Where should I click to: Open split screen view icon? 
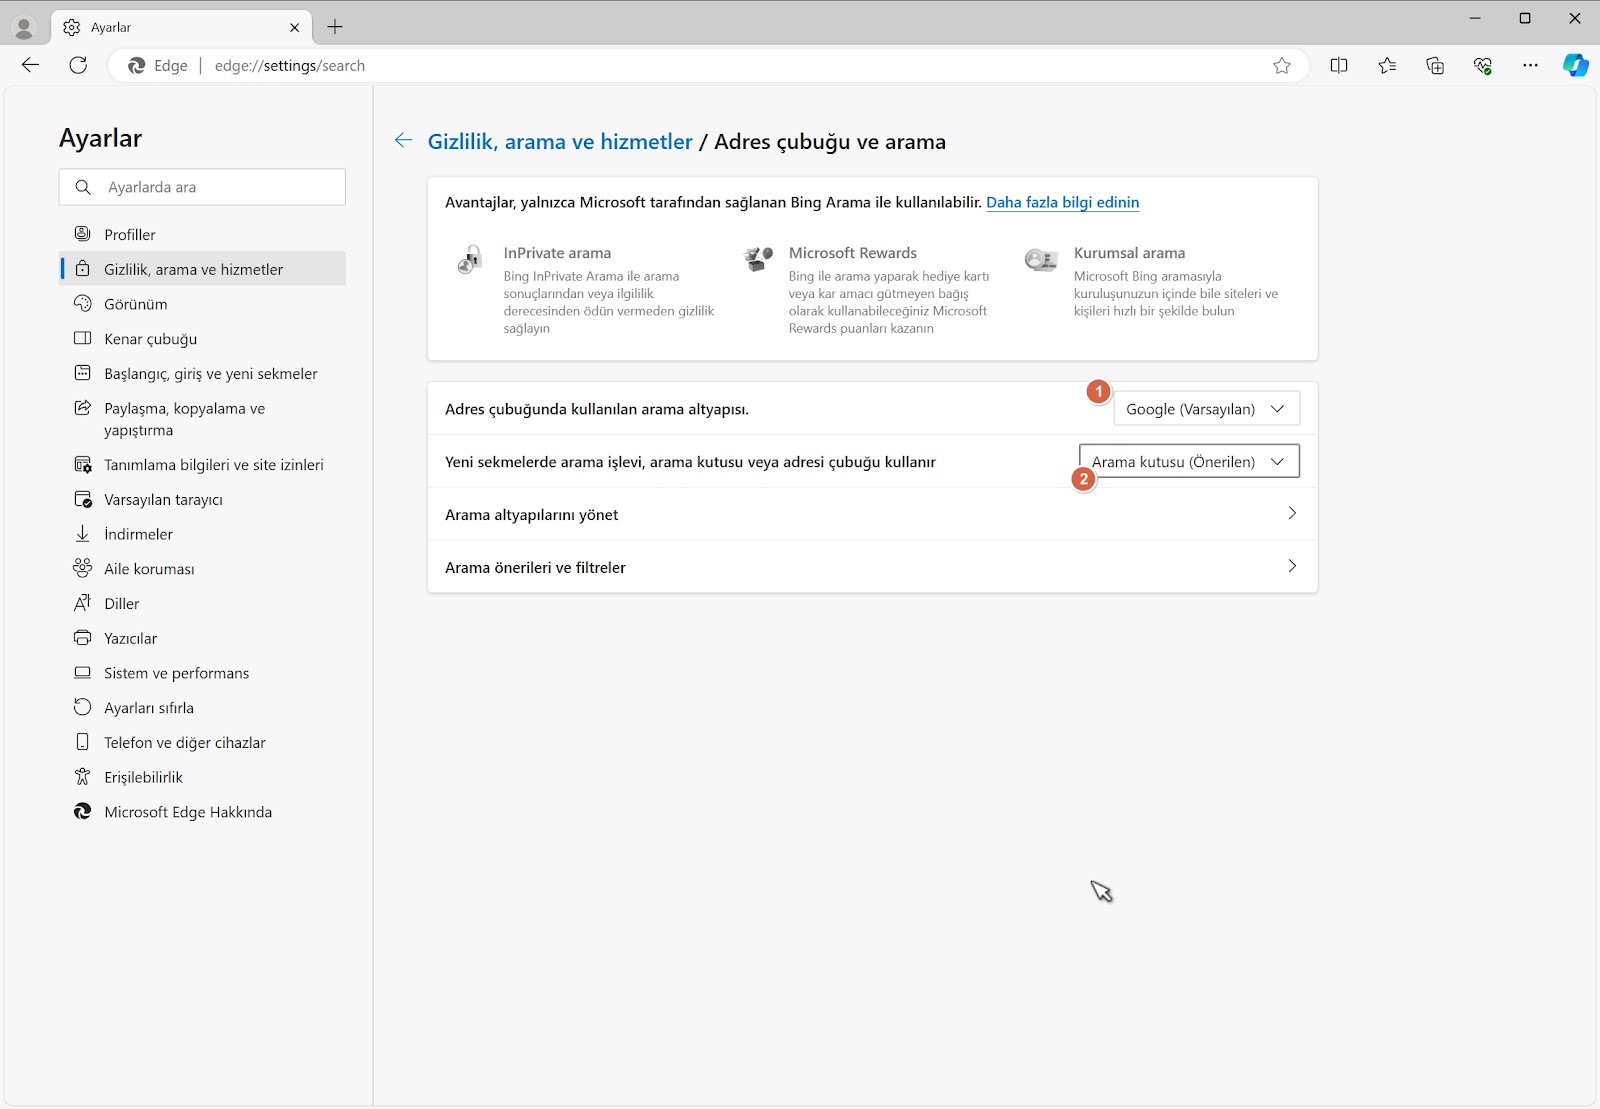click(x=1339, y=65)
